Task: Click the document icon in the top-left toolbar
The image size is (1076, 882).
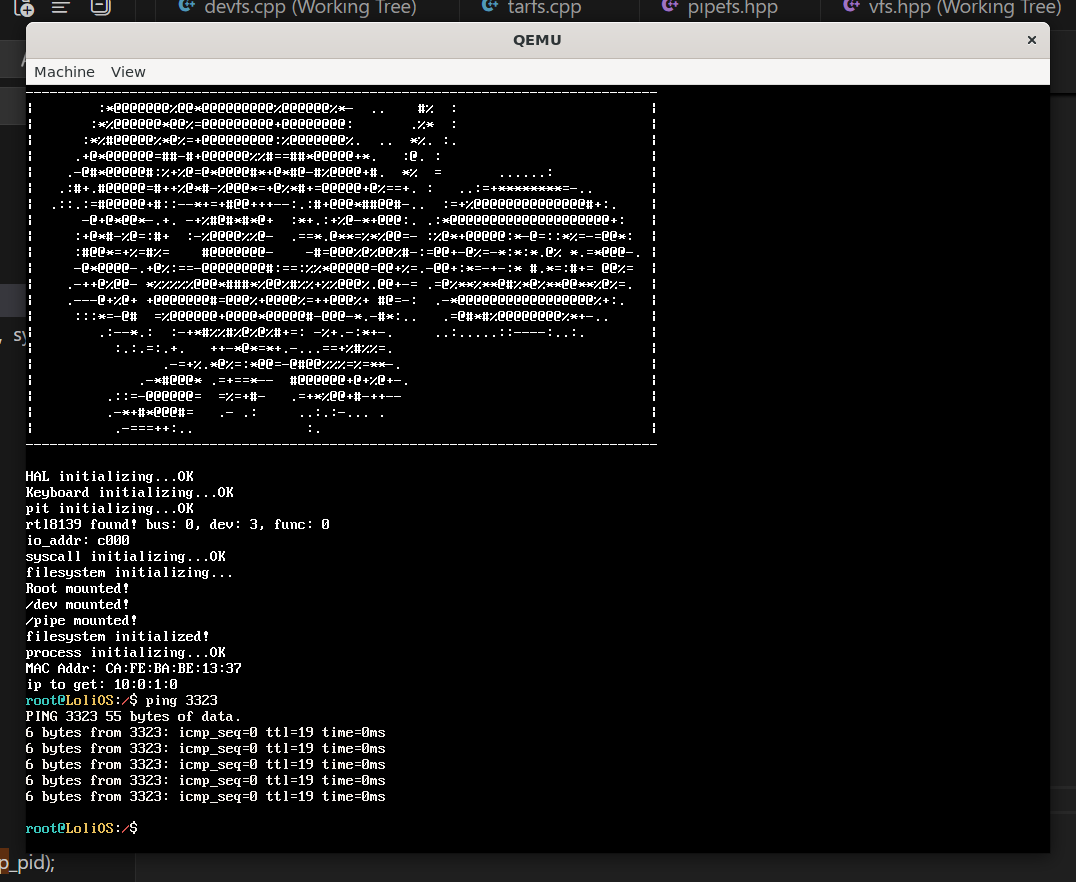Action: click(x=99, y=7)
